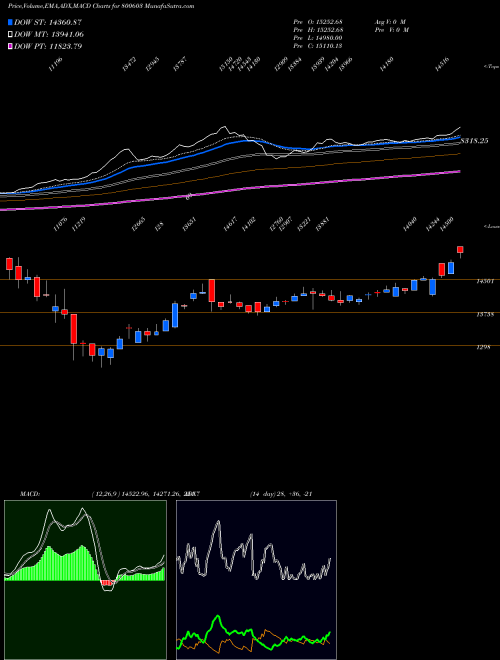Click the white DOW MT legend swatch
The height and width of the screenshot is (660, 500).
(11, 34)
